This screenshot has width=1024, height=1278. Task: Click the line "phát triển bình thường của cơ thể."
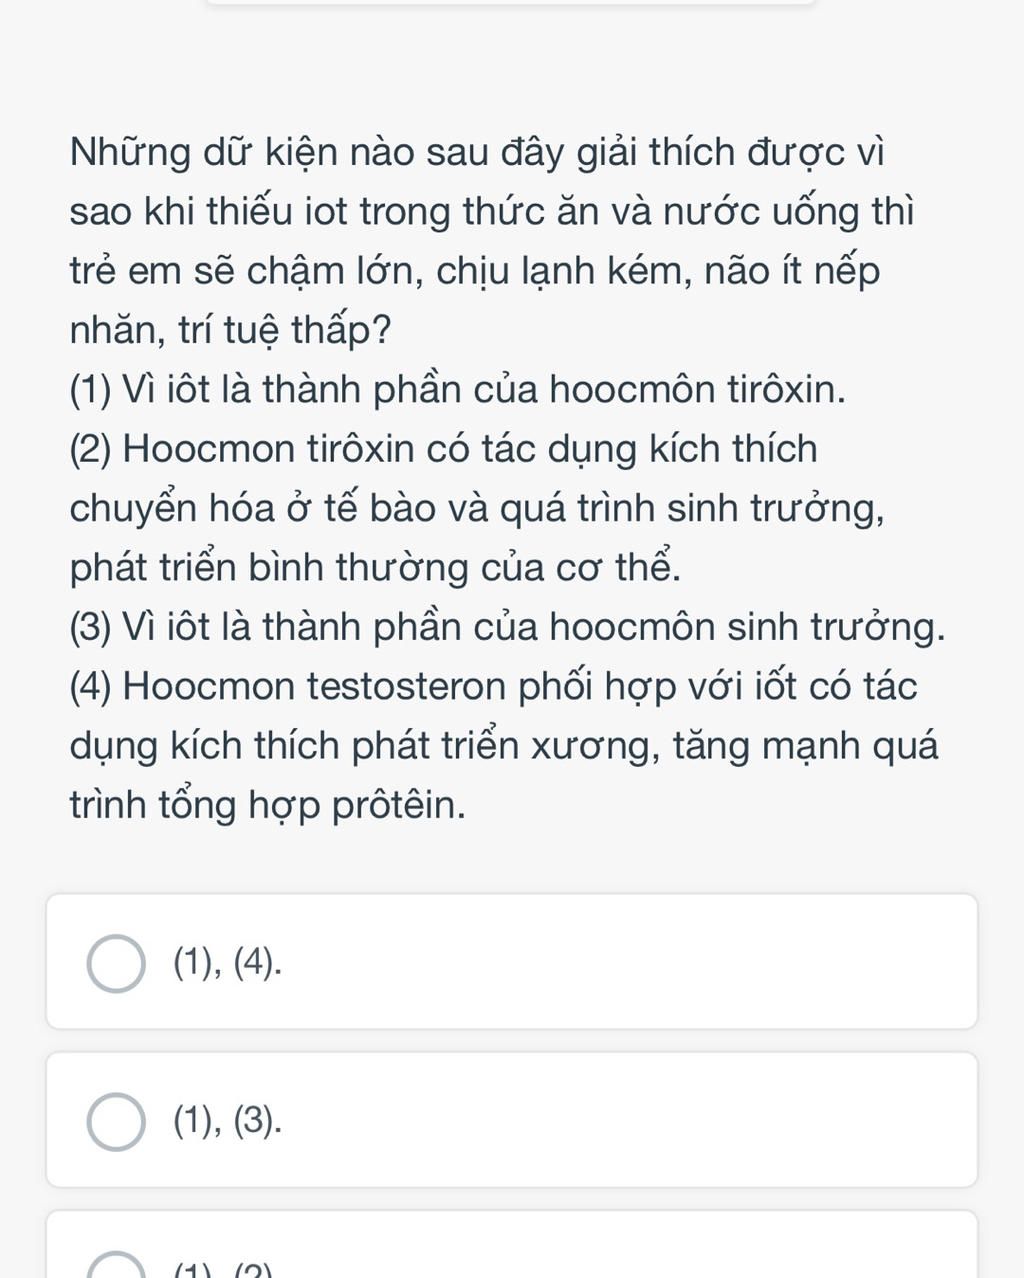point(376,568)
